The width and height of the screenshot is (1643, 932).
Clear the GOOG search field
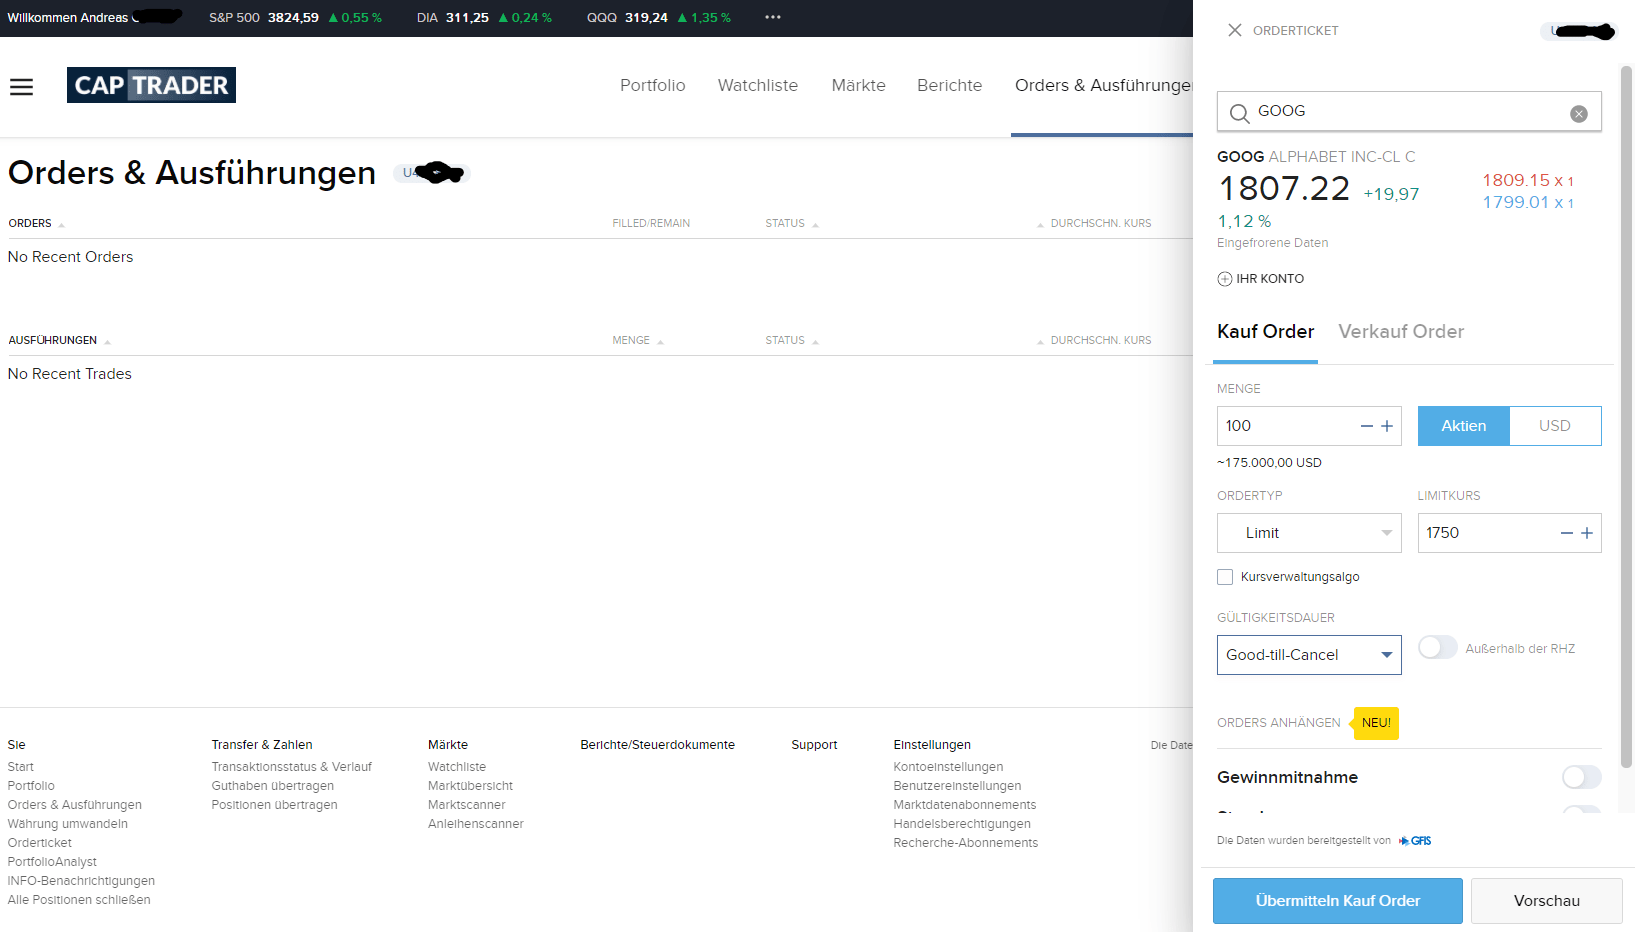click(x=1579, y=114)
